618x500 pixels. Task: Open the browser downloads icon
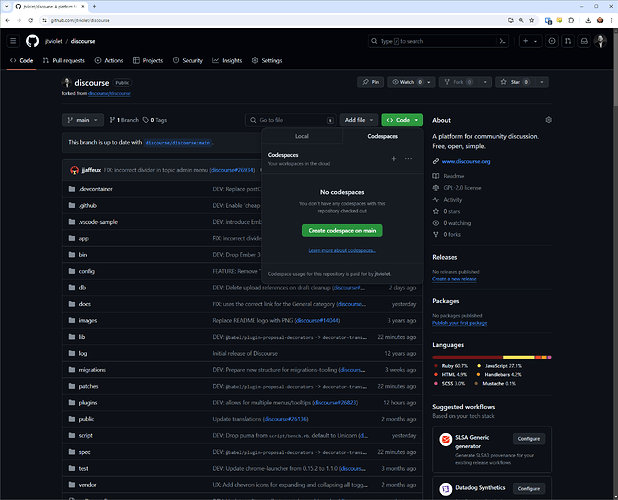click(588, 20)
